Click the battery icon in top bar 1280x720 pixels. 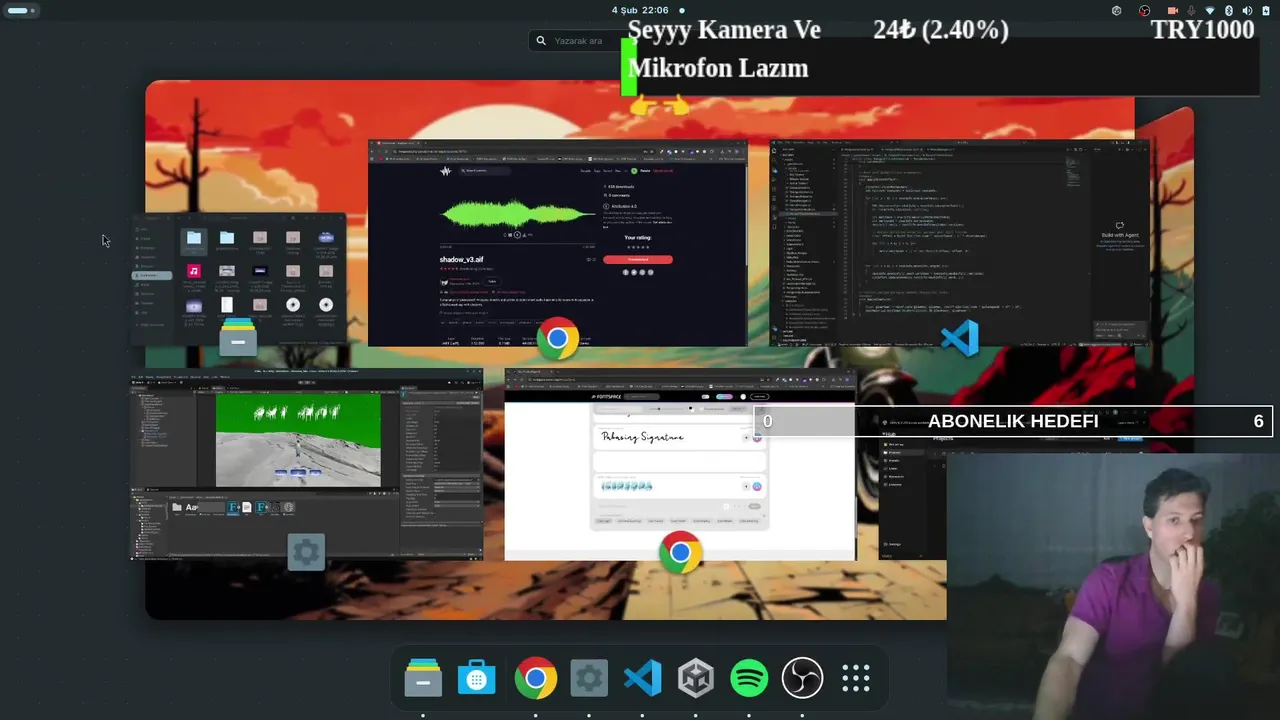pyautogui.click(x=1266, y=11)
